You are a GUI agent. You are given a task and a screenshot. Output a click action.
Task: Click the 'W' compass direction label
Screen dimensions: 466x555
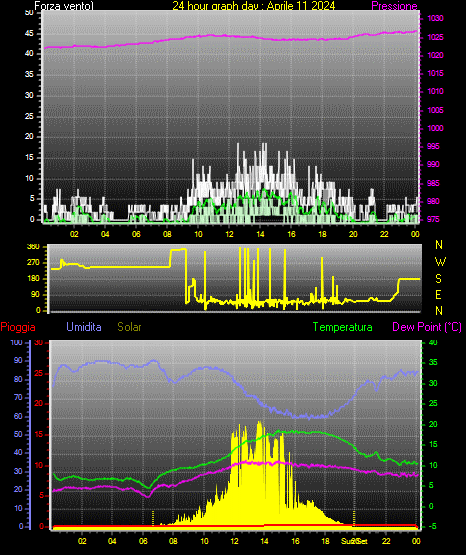440,262
